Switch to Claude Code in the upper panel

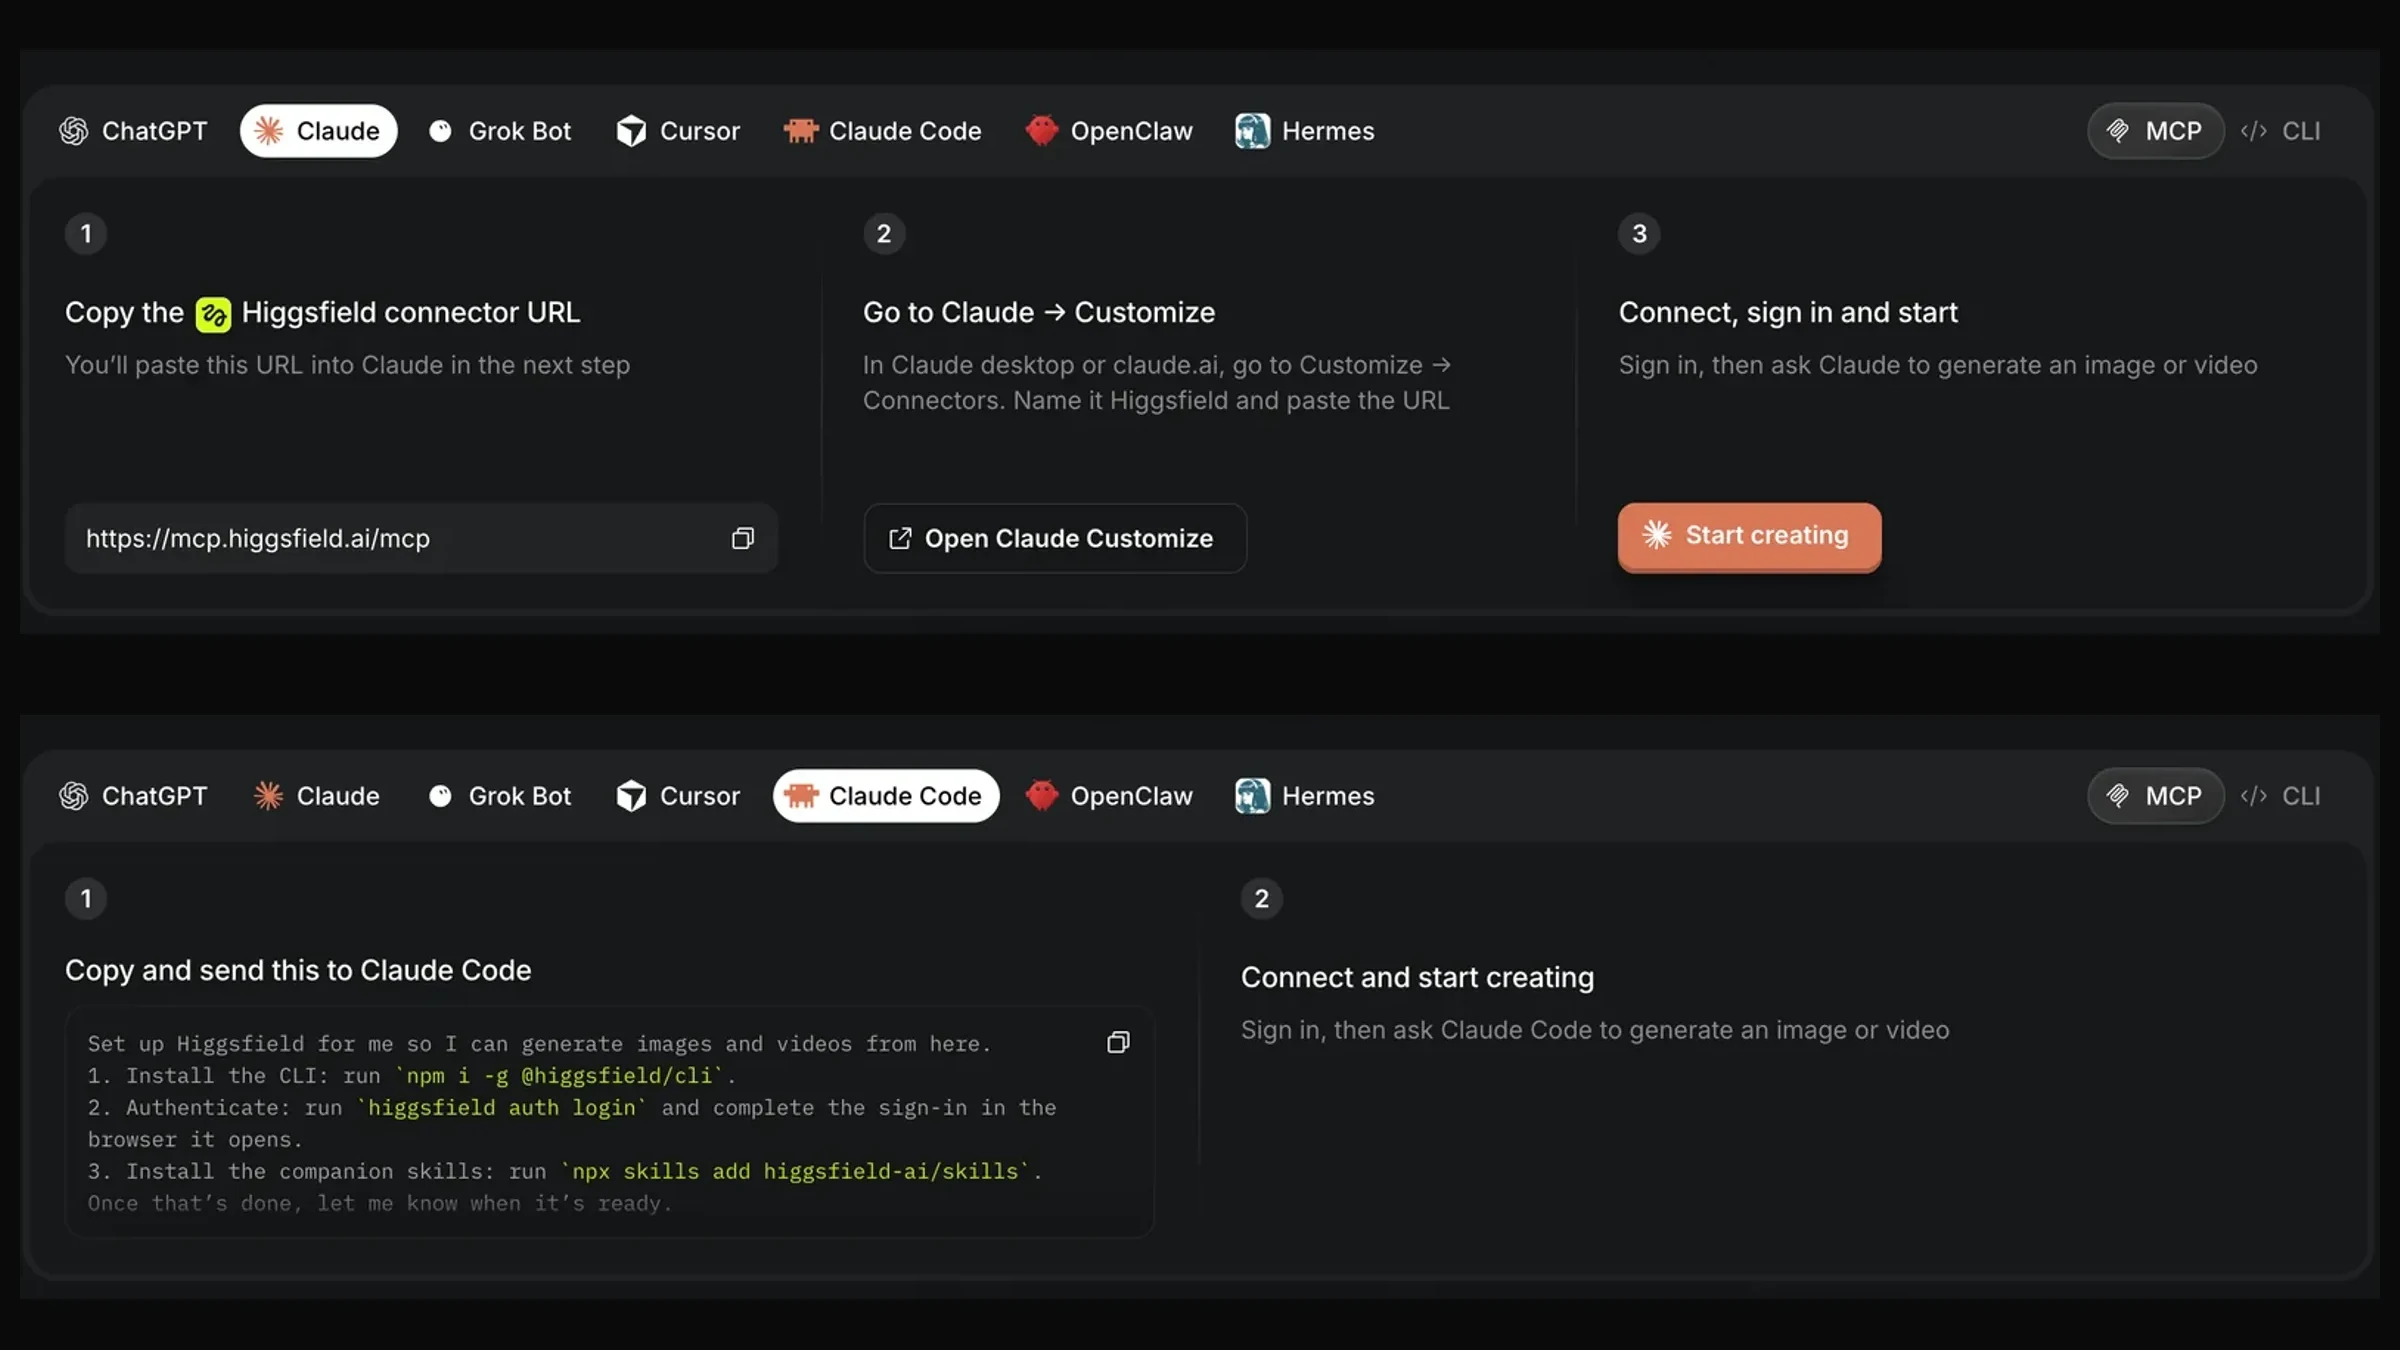pos(883,131)
